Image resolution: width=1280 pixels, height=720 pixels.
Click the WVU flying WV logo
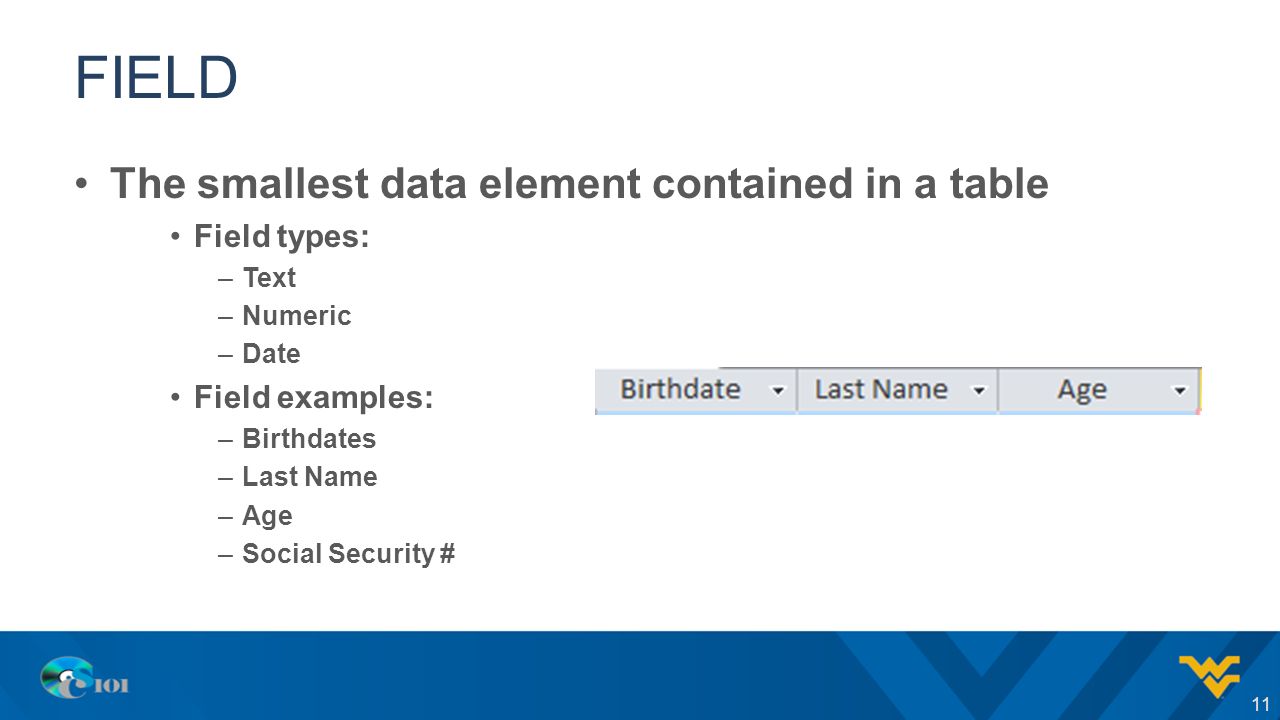pyautogui.click(x=1209, y=677)
